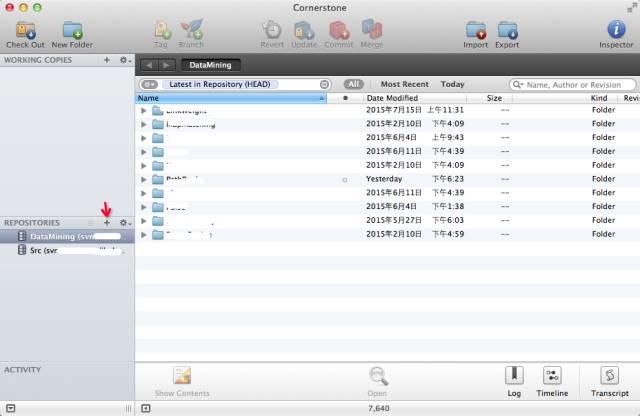Viewport: 640px width, 416px height.
Task: Click the Name, Author or Revision search field
Action: (573, 85)
